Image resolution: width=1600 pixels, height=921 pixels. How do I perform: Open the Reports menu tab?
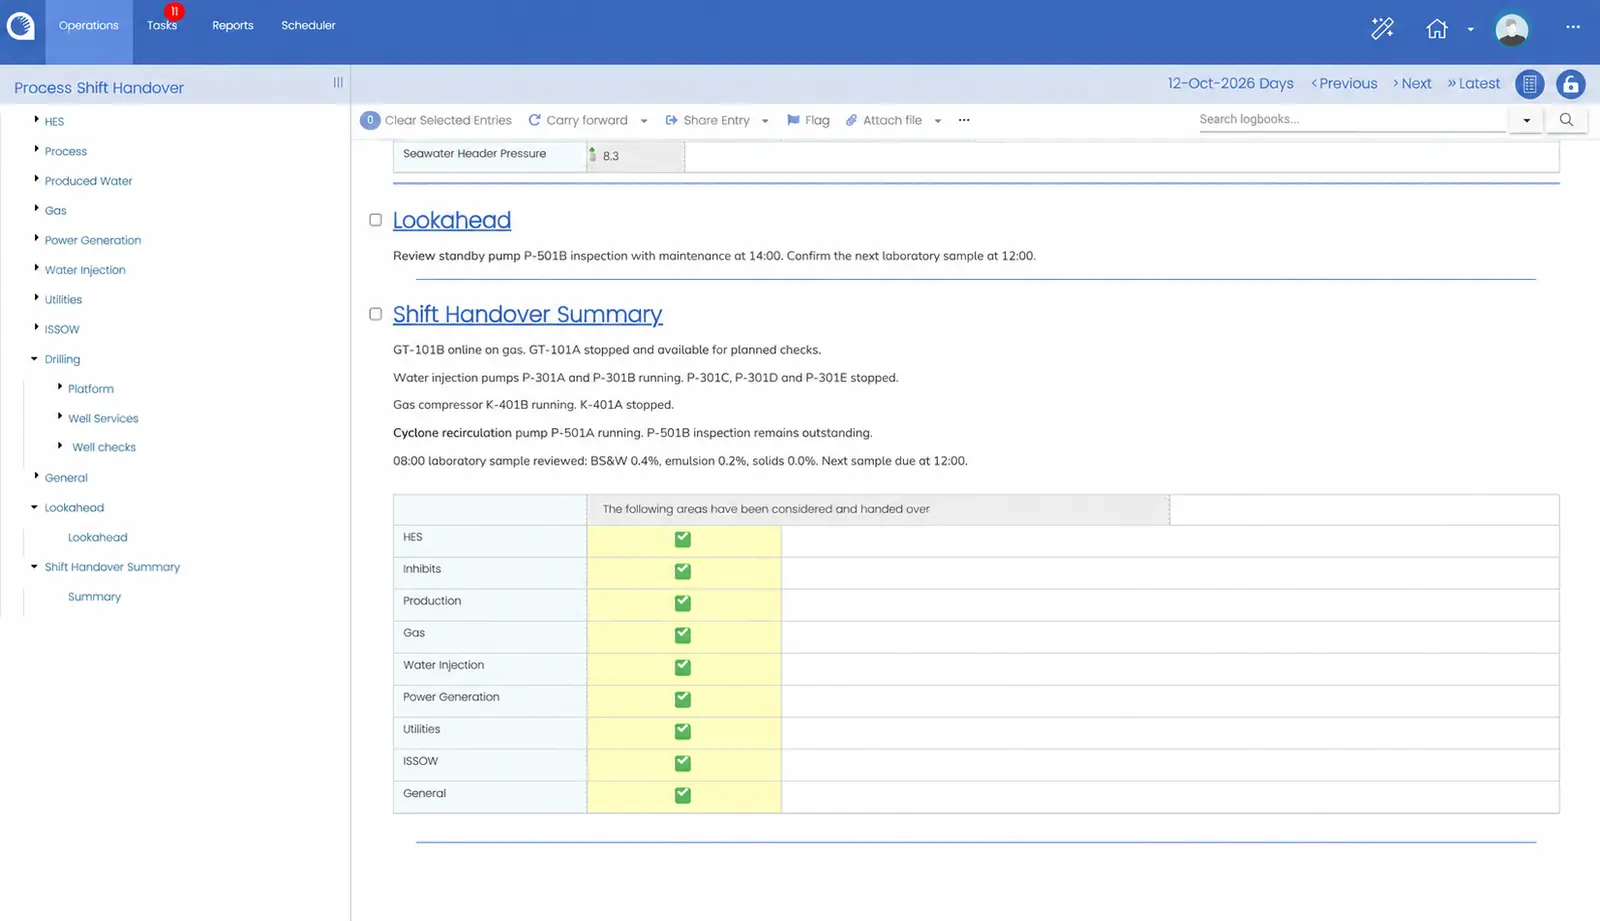[233, 26]
